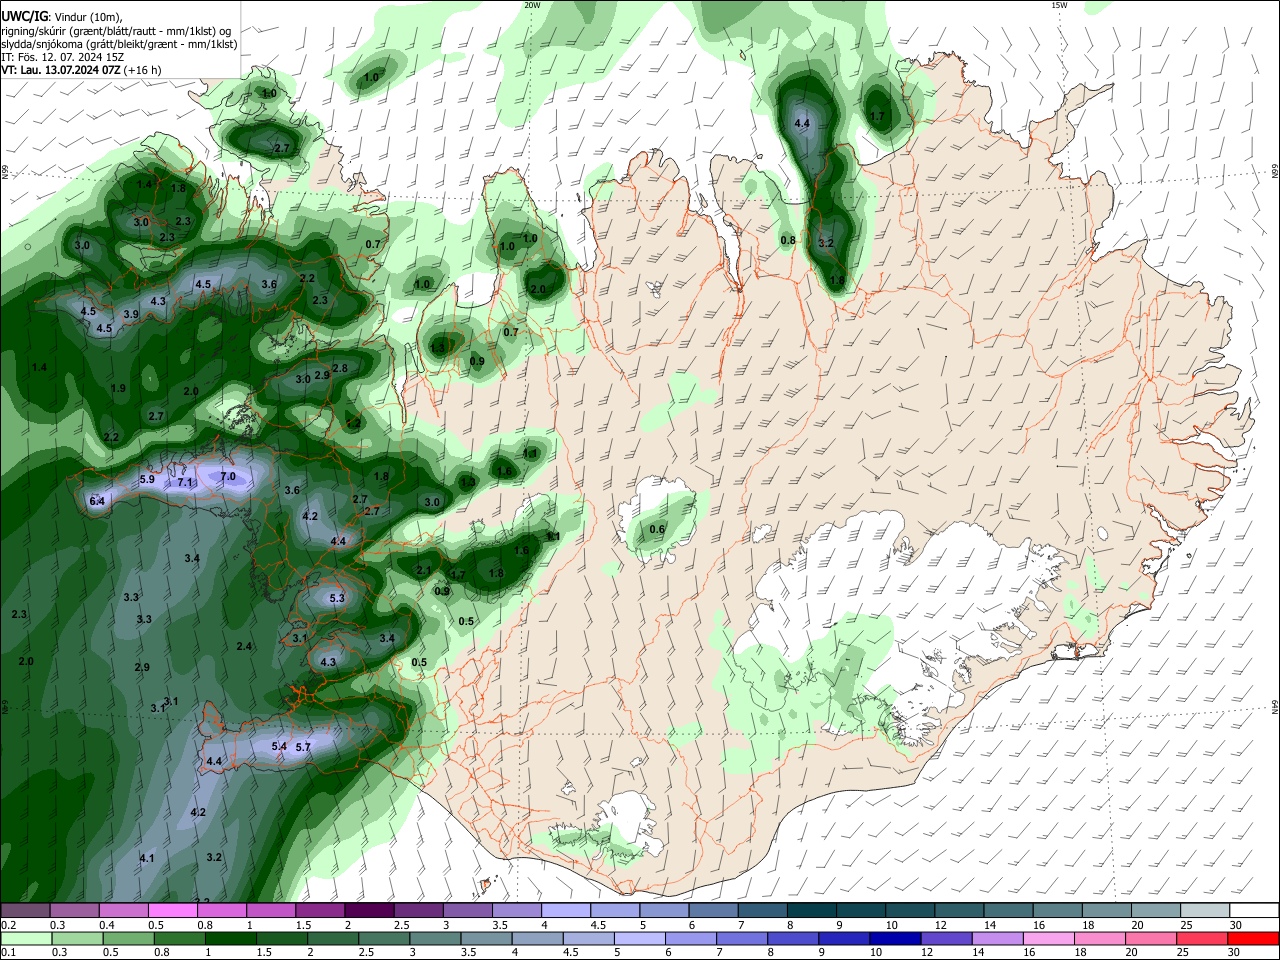Click the 7.0 precipitation value on the map
Screen dimensions: 1280x960
coord(228,477)
